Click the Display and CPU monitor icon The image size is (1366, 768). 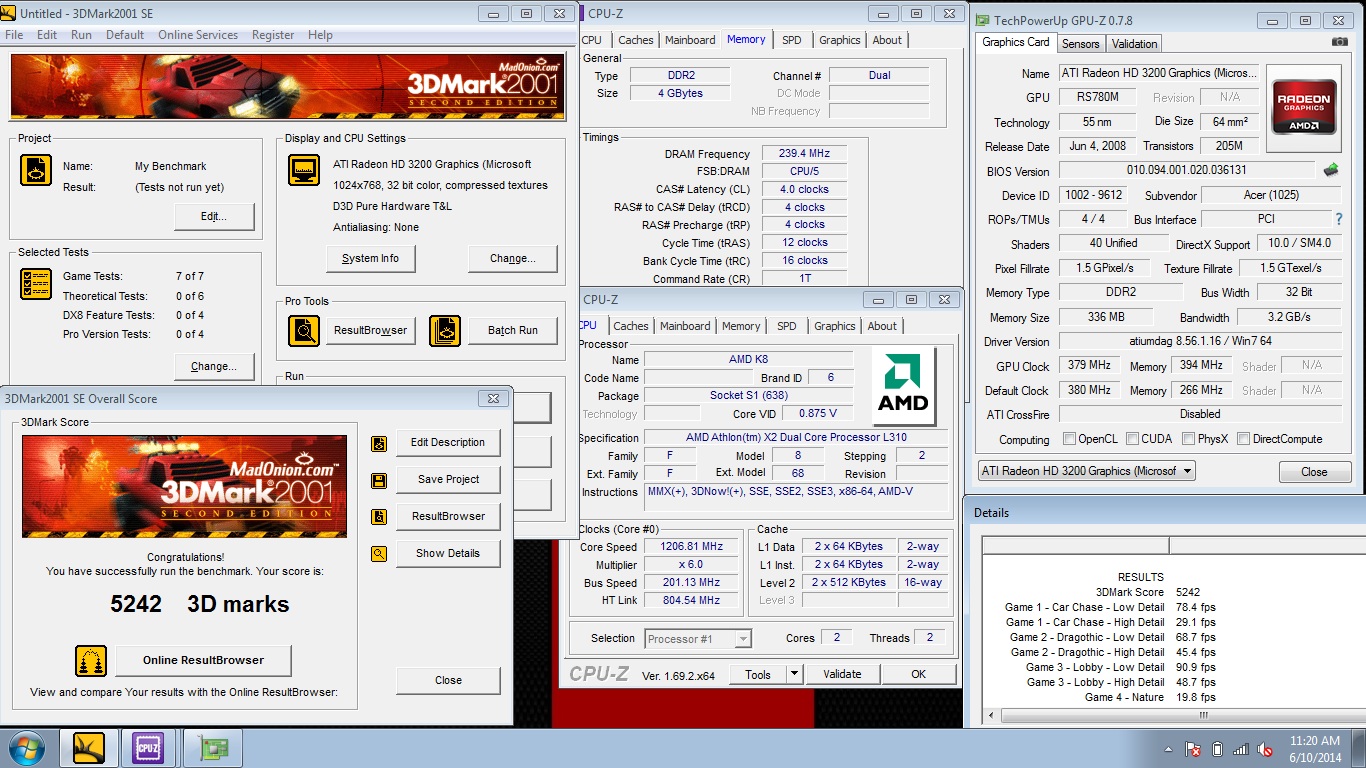(304, 170)
